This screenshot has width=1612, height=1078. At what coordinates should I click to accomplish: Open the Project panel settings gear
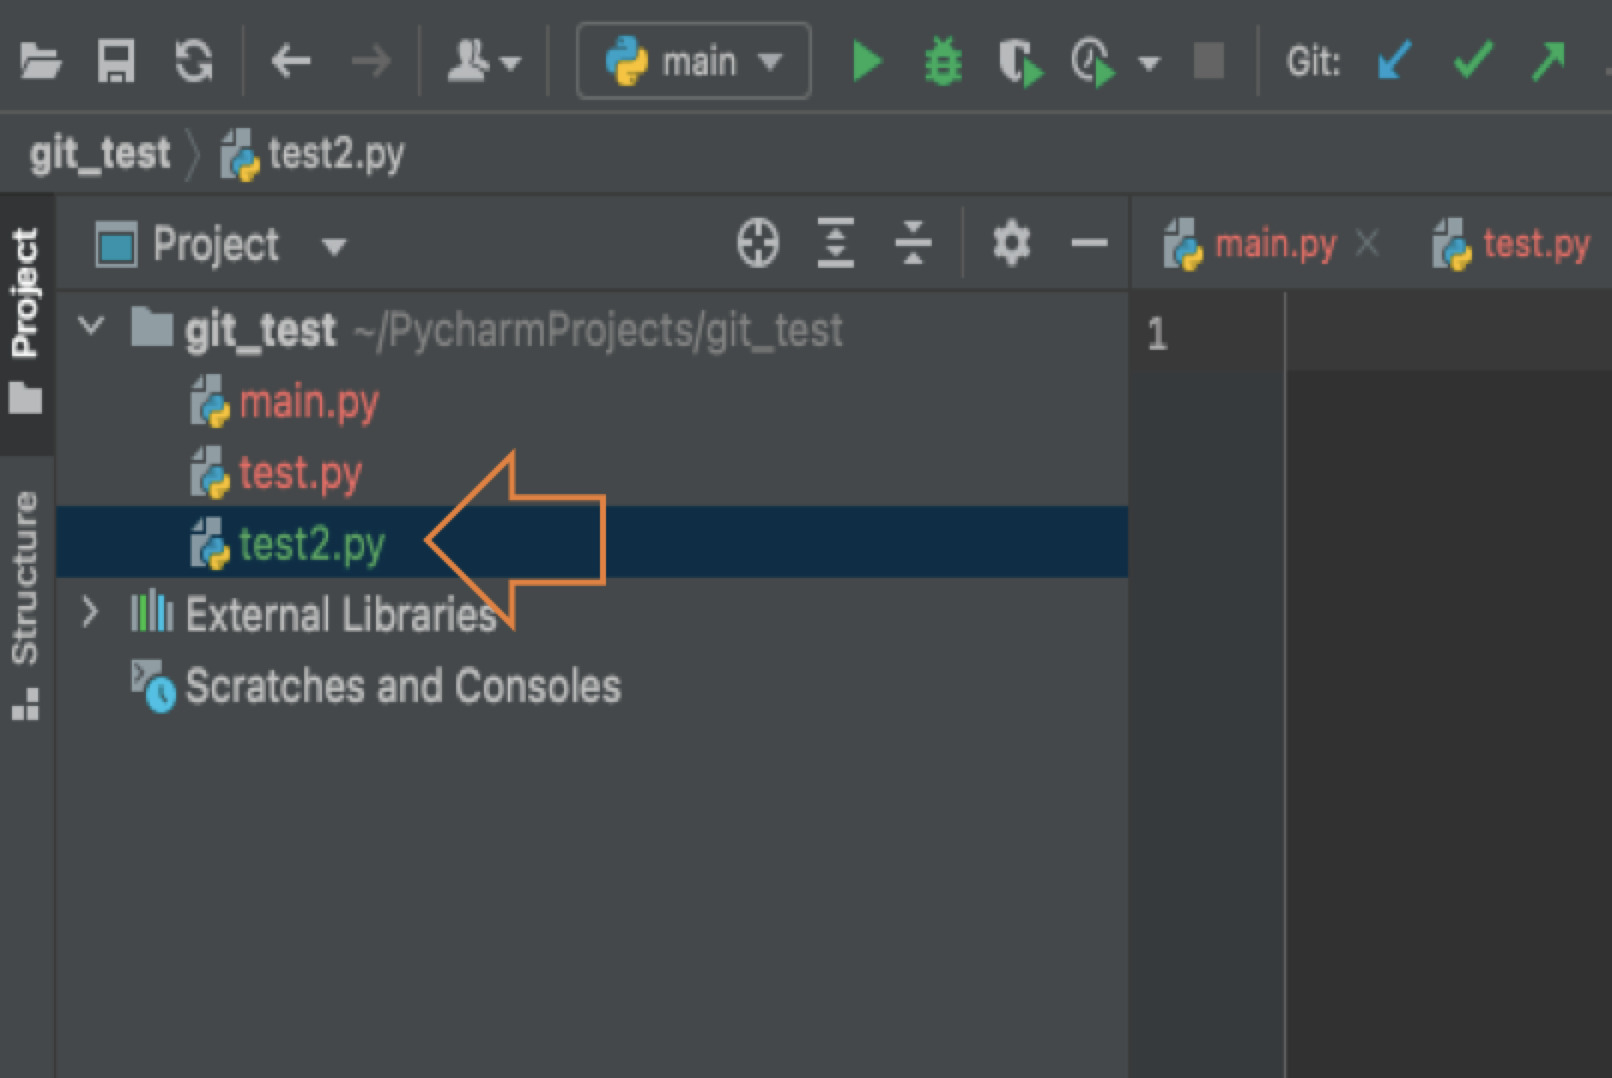click(x=1011, y=242)
